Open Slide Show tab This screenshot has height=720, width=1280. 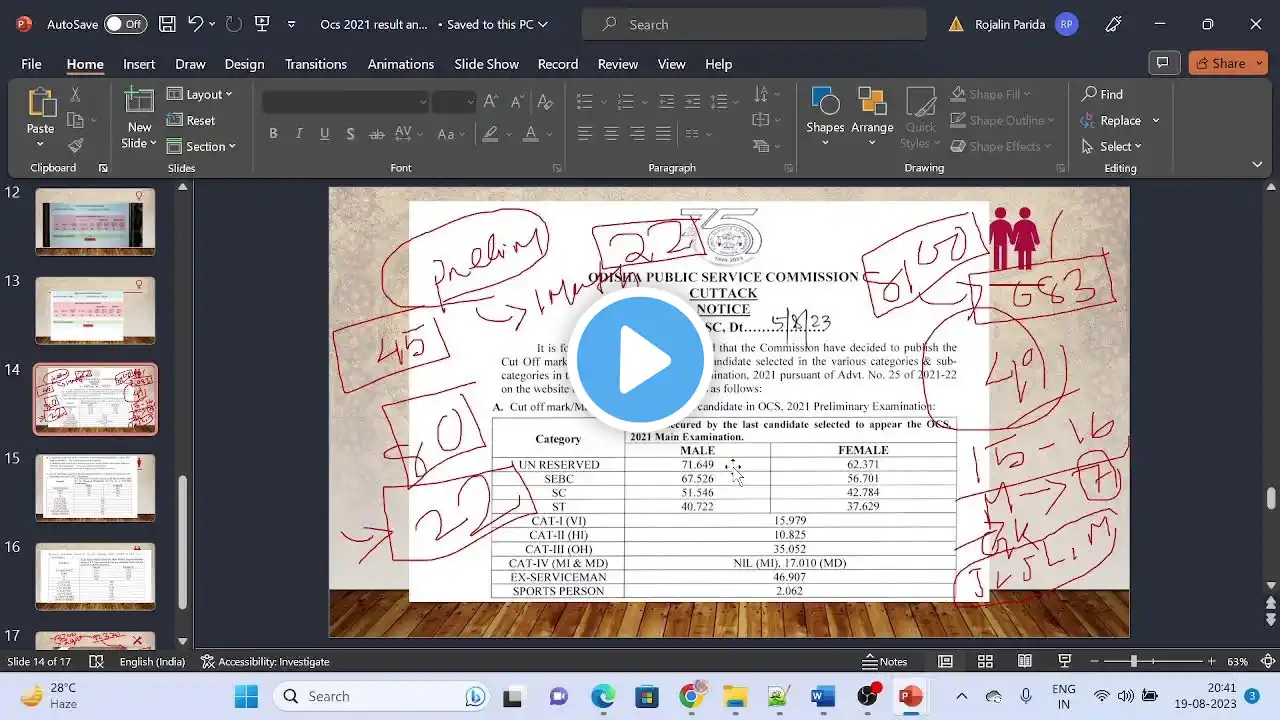tap(486, 64)
